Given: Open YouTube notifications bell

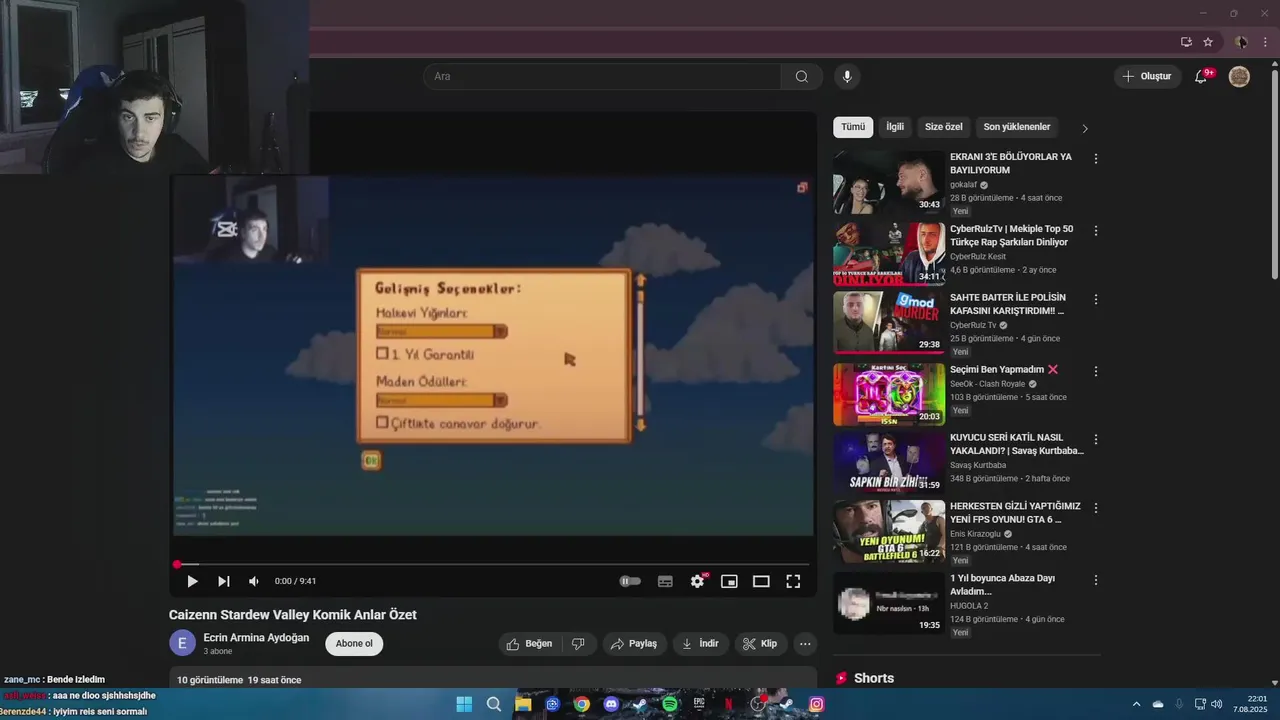Looking at the screenshot, I should pos(1201,77).
